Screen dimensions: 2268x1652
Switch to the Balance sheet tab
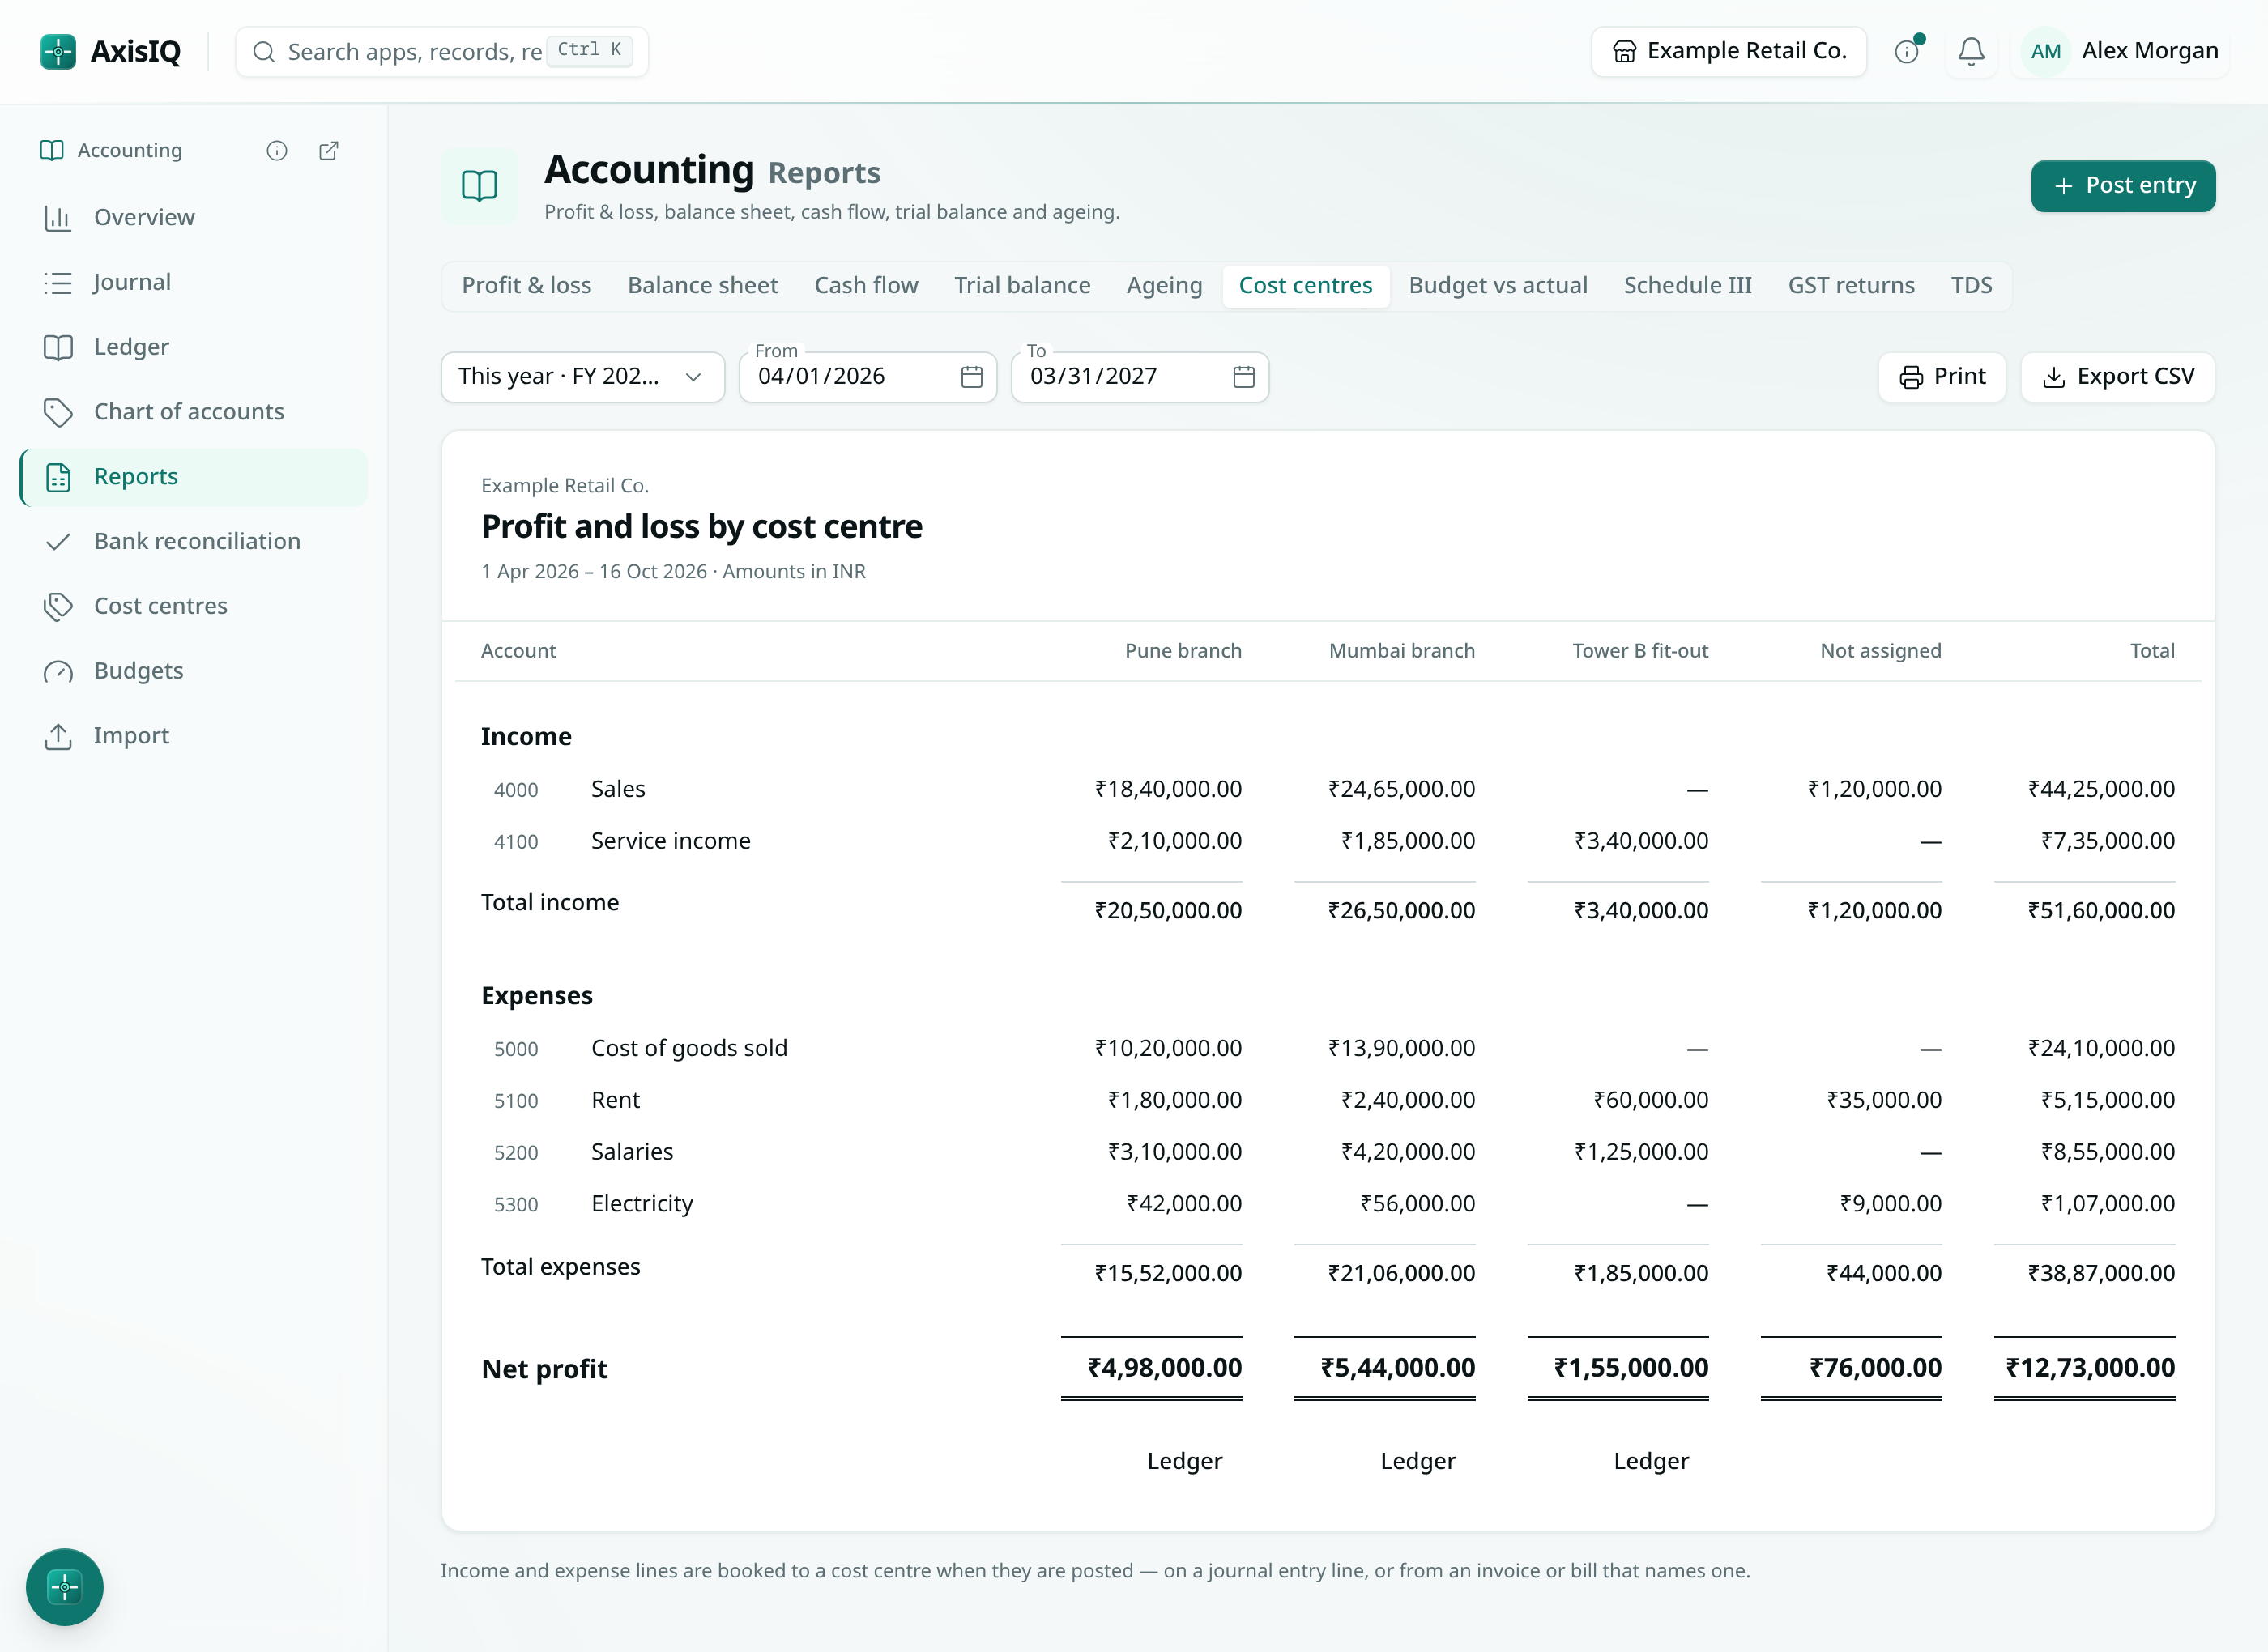coord(702,286)
